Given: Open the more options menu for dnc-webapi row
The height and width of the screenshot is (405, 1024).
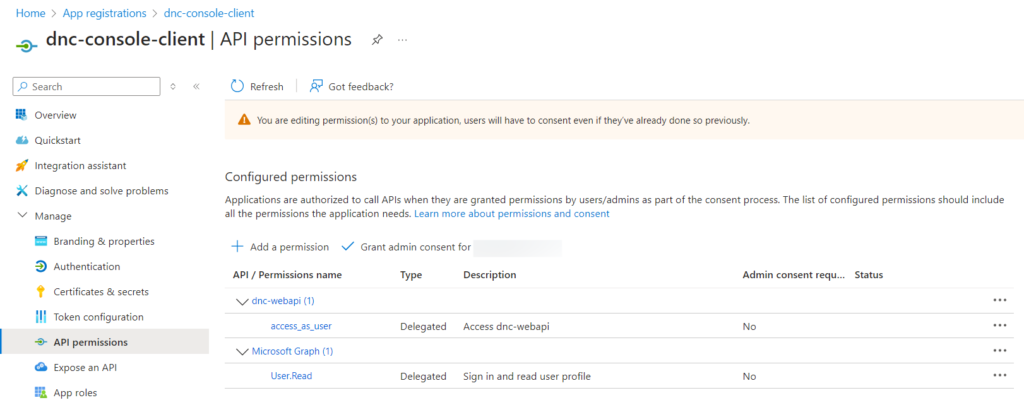Looking at the screenshot, I should [999, 300].
